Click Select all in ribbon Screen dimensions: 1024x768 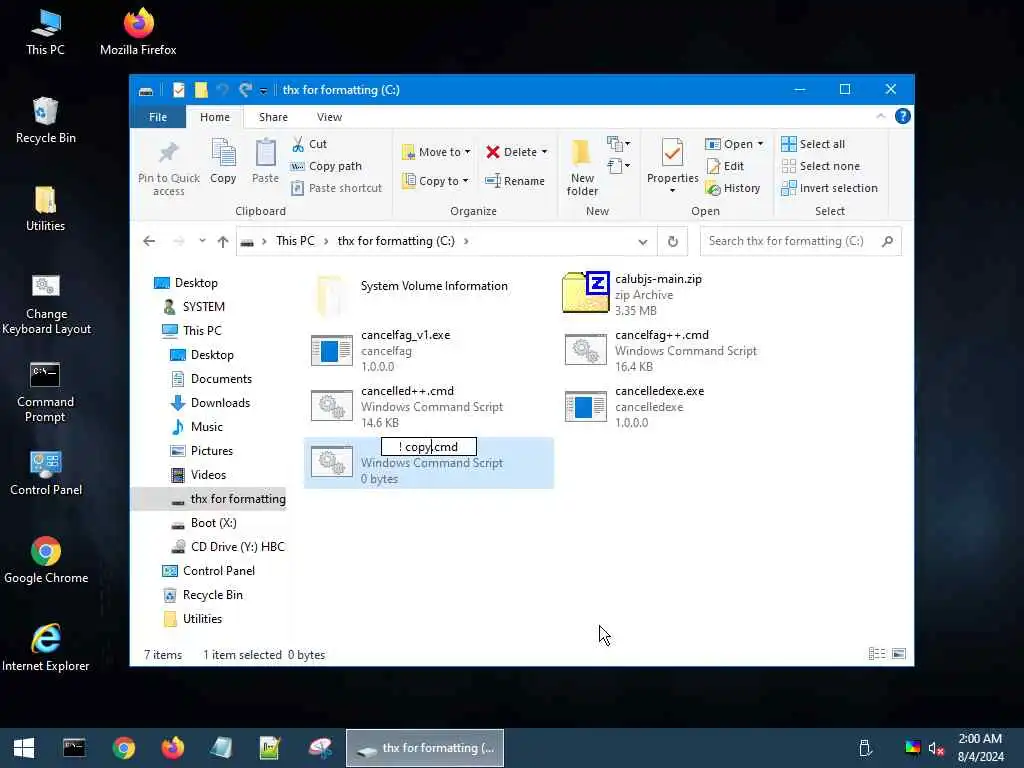click(x=813, y=144)
